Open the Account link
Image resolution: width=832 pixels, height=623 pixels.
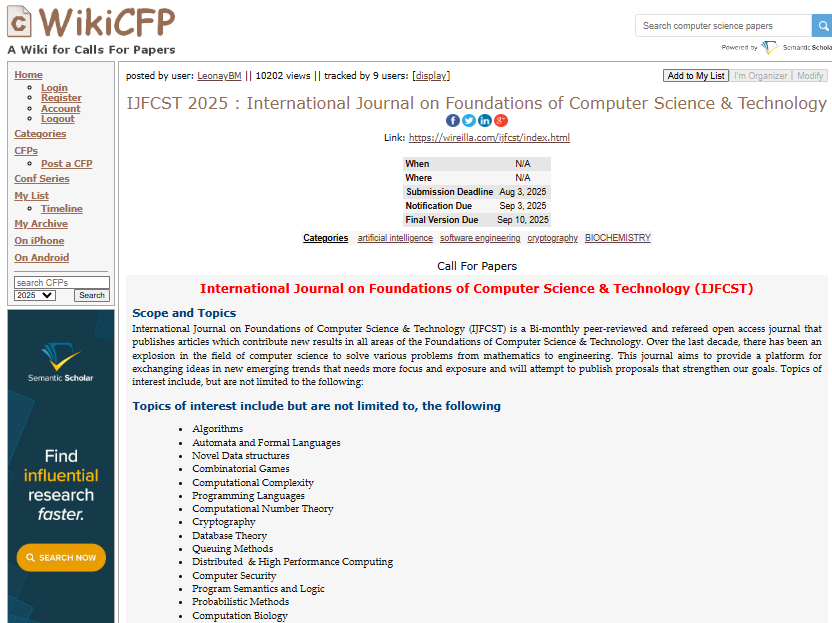coord(60,108)
